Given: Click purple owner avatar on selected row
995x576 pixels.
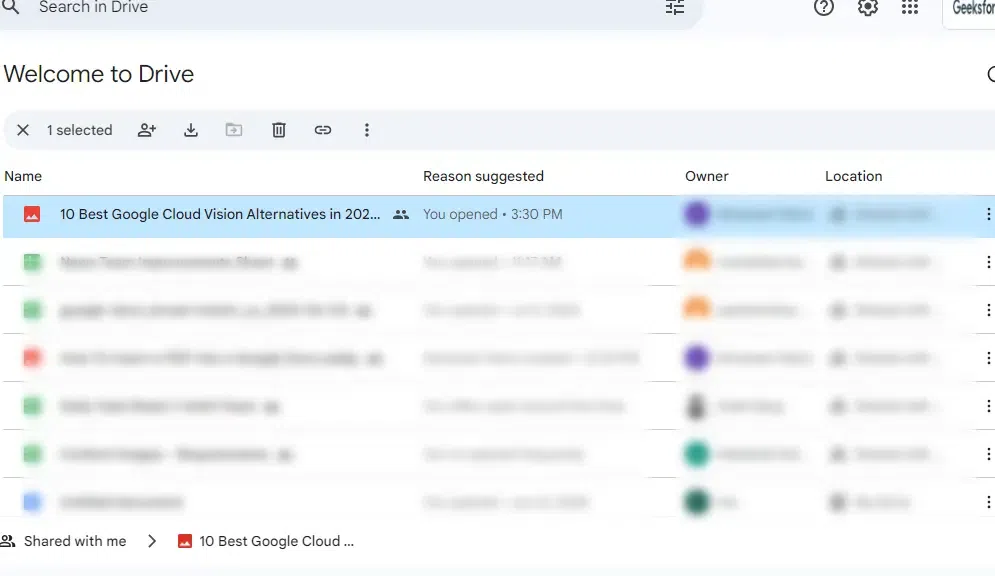Looking at the screenshot, I should pos(696,214).
